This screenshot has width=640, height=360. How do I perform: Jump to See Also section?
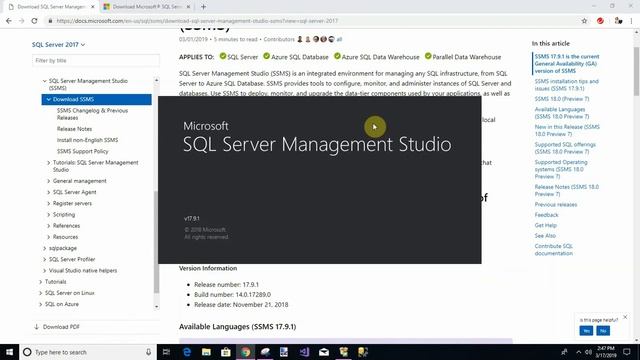click(545, 236)
